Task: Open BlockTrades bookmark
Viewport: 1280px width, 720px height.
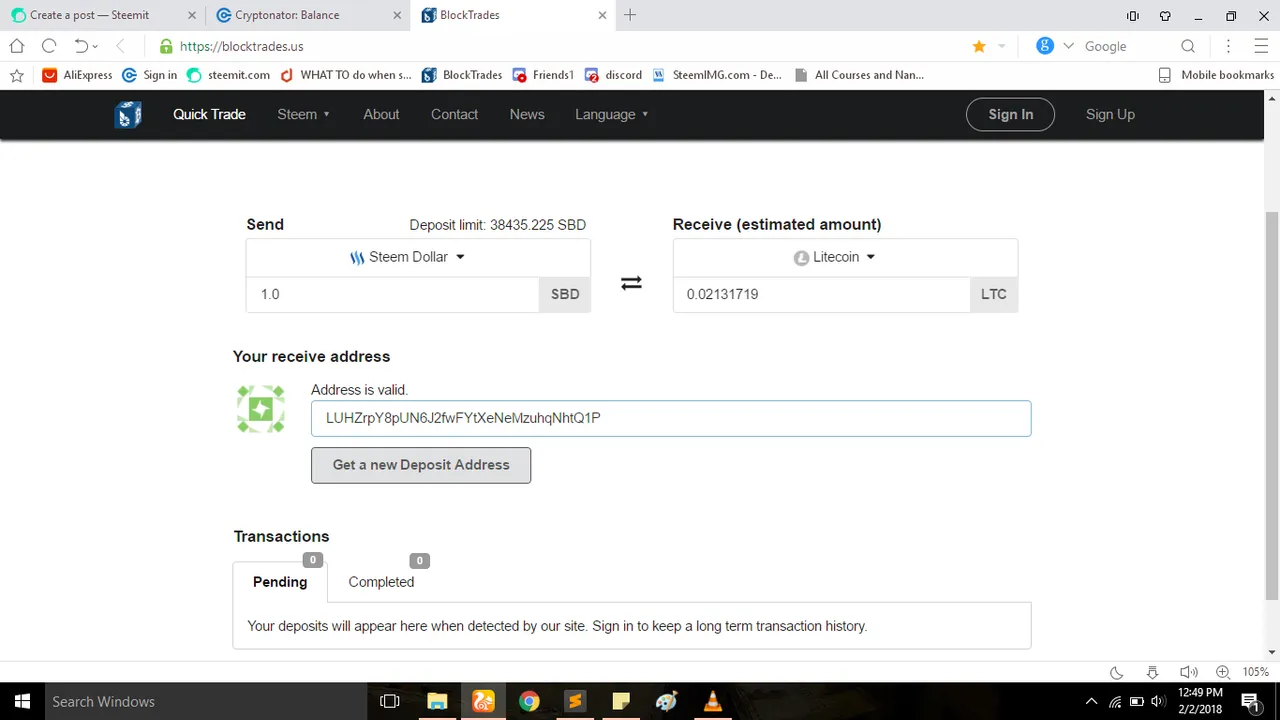Action: 462,75
